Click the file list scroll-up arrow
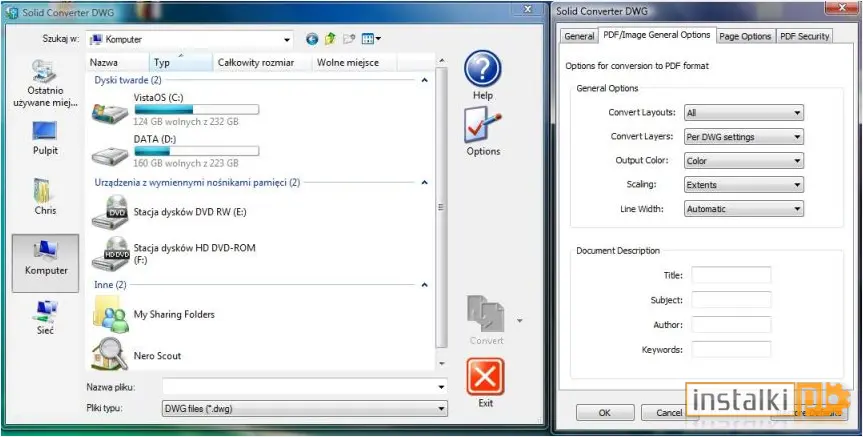 pos(441,60)
